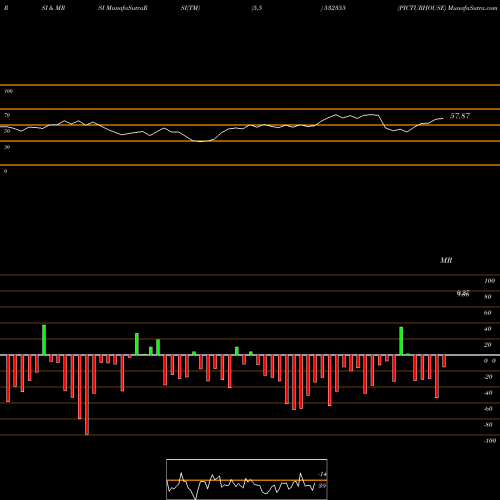Open the mini overview chart thumbnail
The image size is (500, 500).
point(247,479)
